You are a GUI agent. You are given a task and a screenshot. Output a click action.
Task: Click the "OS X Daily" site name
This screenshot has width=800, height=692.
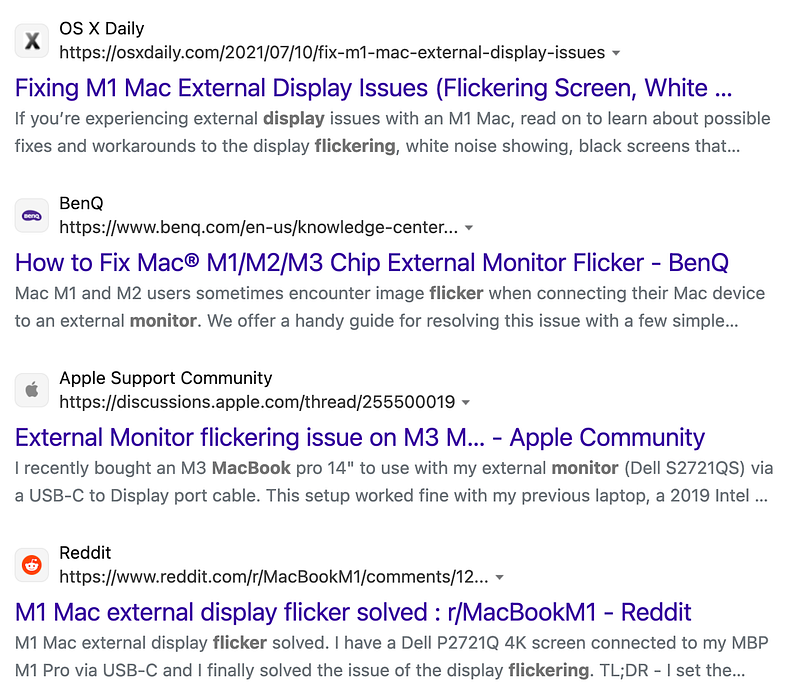[102, 28]
